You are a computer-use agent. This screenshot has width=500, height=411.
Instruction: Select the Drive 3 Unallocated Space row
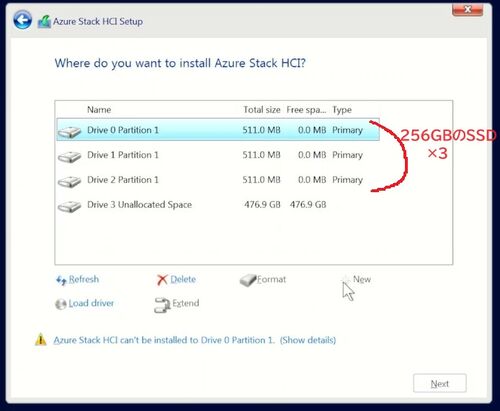coord(218,205)
